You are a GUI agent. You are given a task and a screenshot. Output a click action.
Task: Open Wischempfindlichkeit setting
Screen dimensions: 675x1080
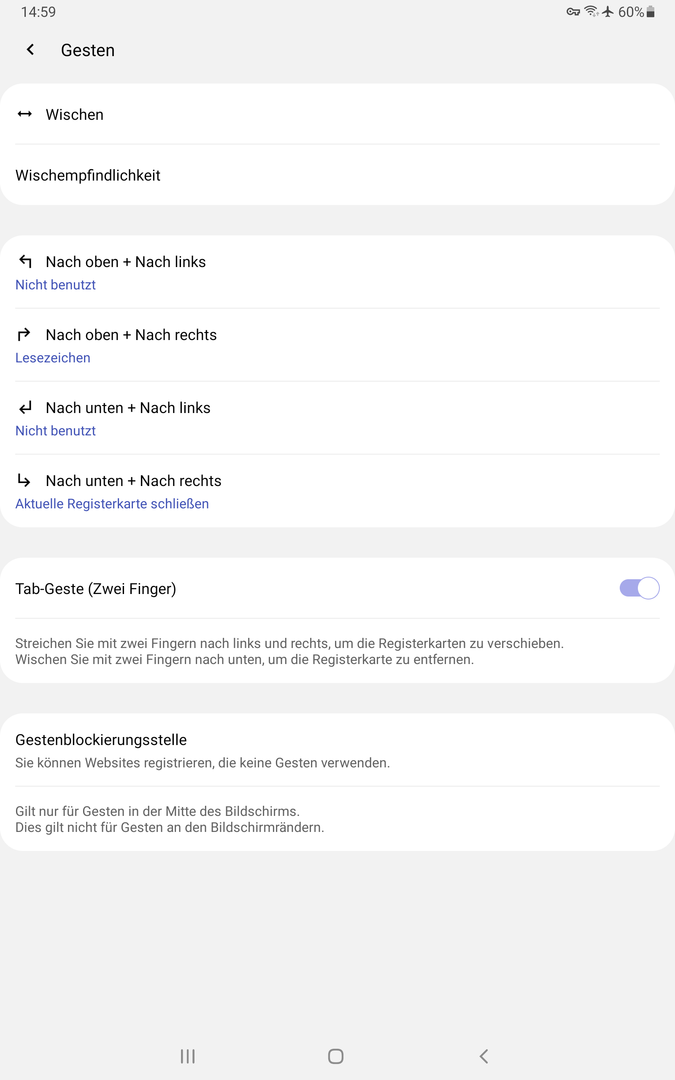point(338,175)
